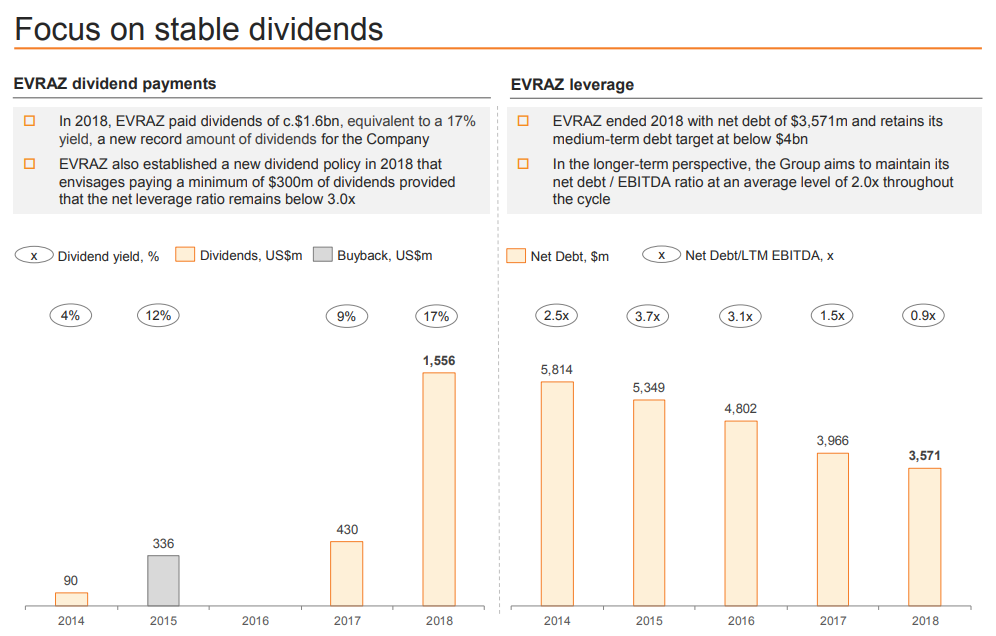The height and width of the screenshot is (636, 996).
Task: Click the 2014 dividends bar labeled 90
Action: pos(71,599)
